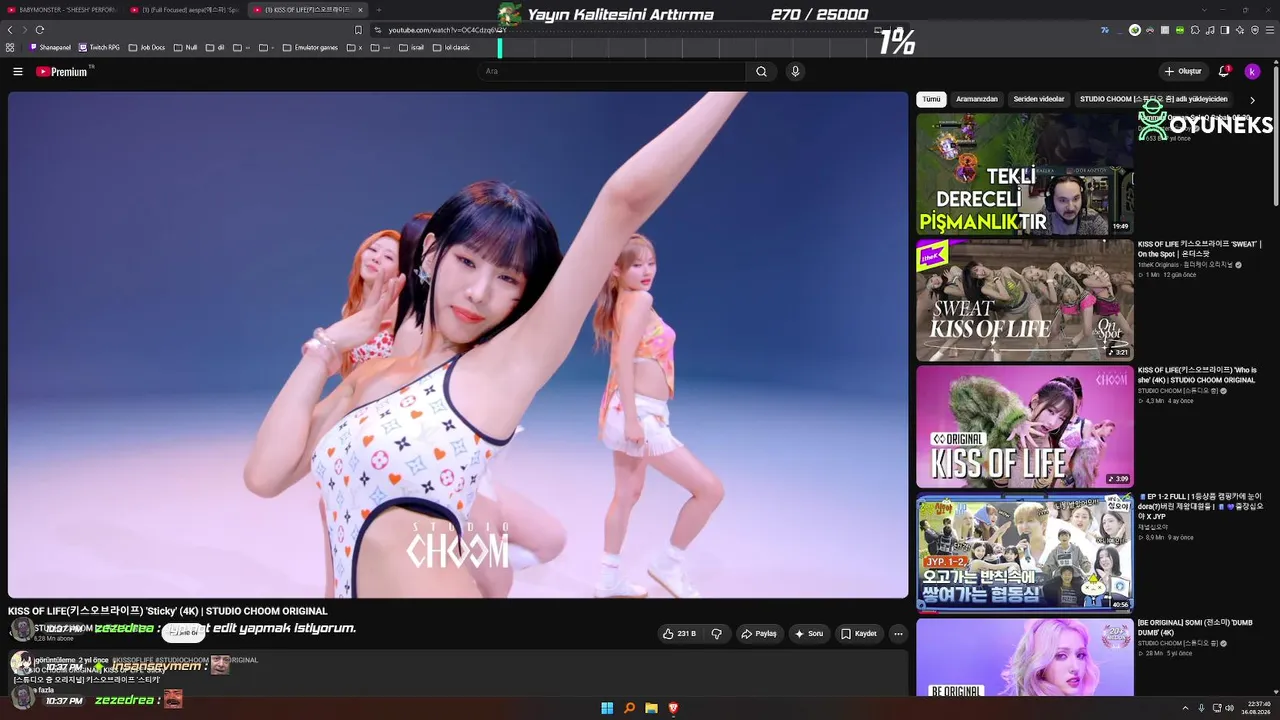Open Tekli Dereceli Pişmanlıktır video thumbnail
The image size is (1280, 720).
[1025, 174]
